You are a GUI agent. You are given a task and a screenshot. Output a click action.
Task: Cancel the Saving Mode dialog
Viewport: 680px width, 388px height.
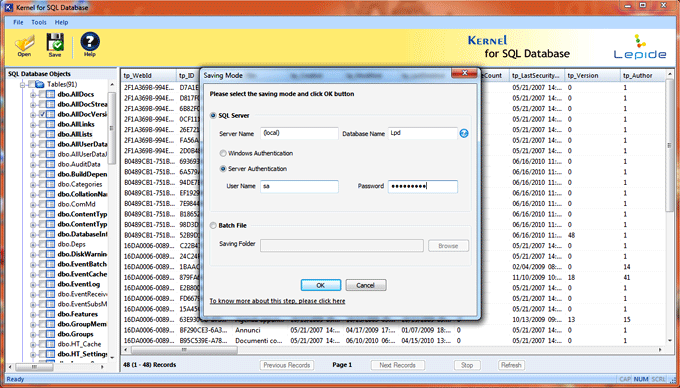[x=366, y=285]
